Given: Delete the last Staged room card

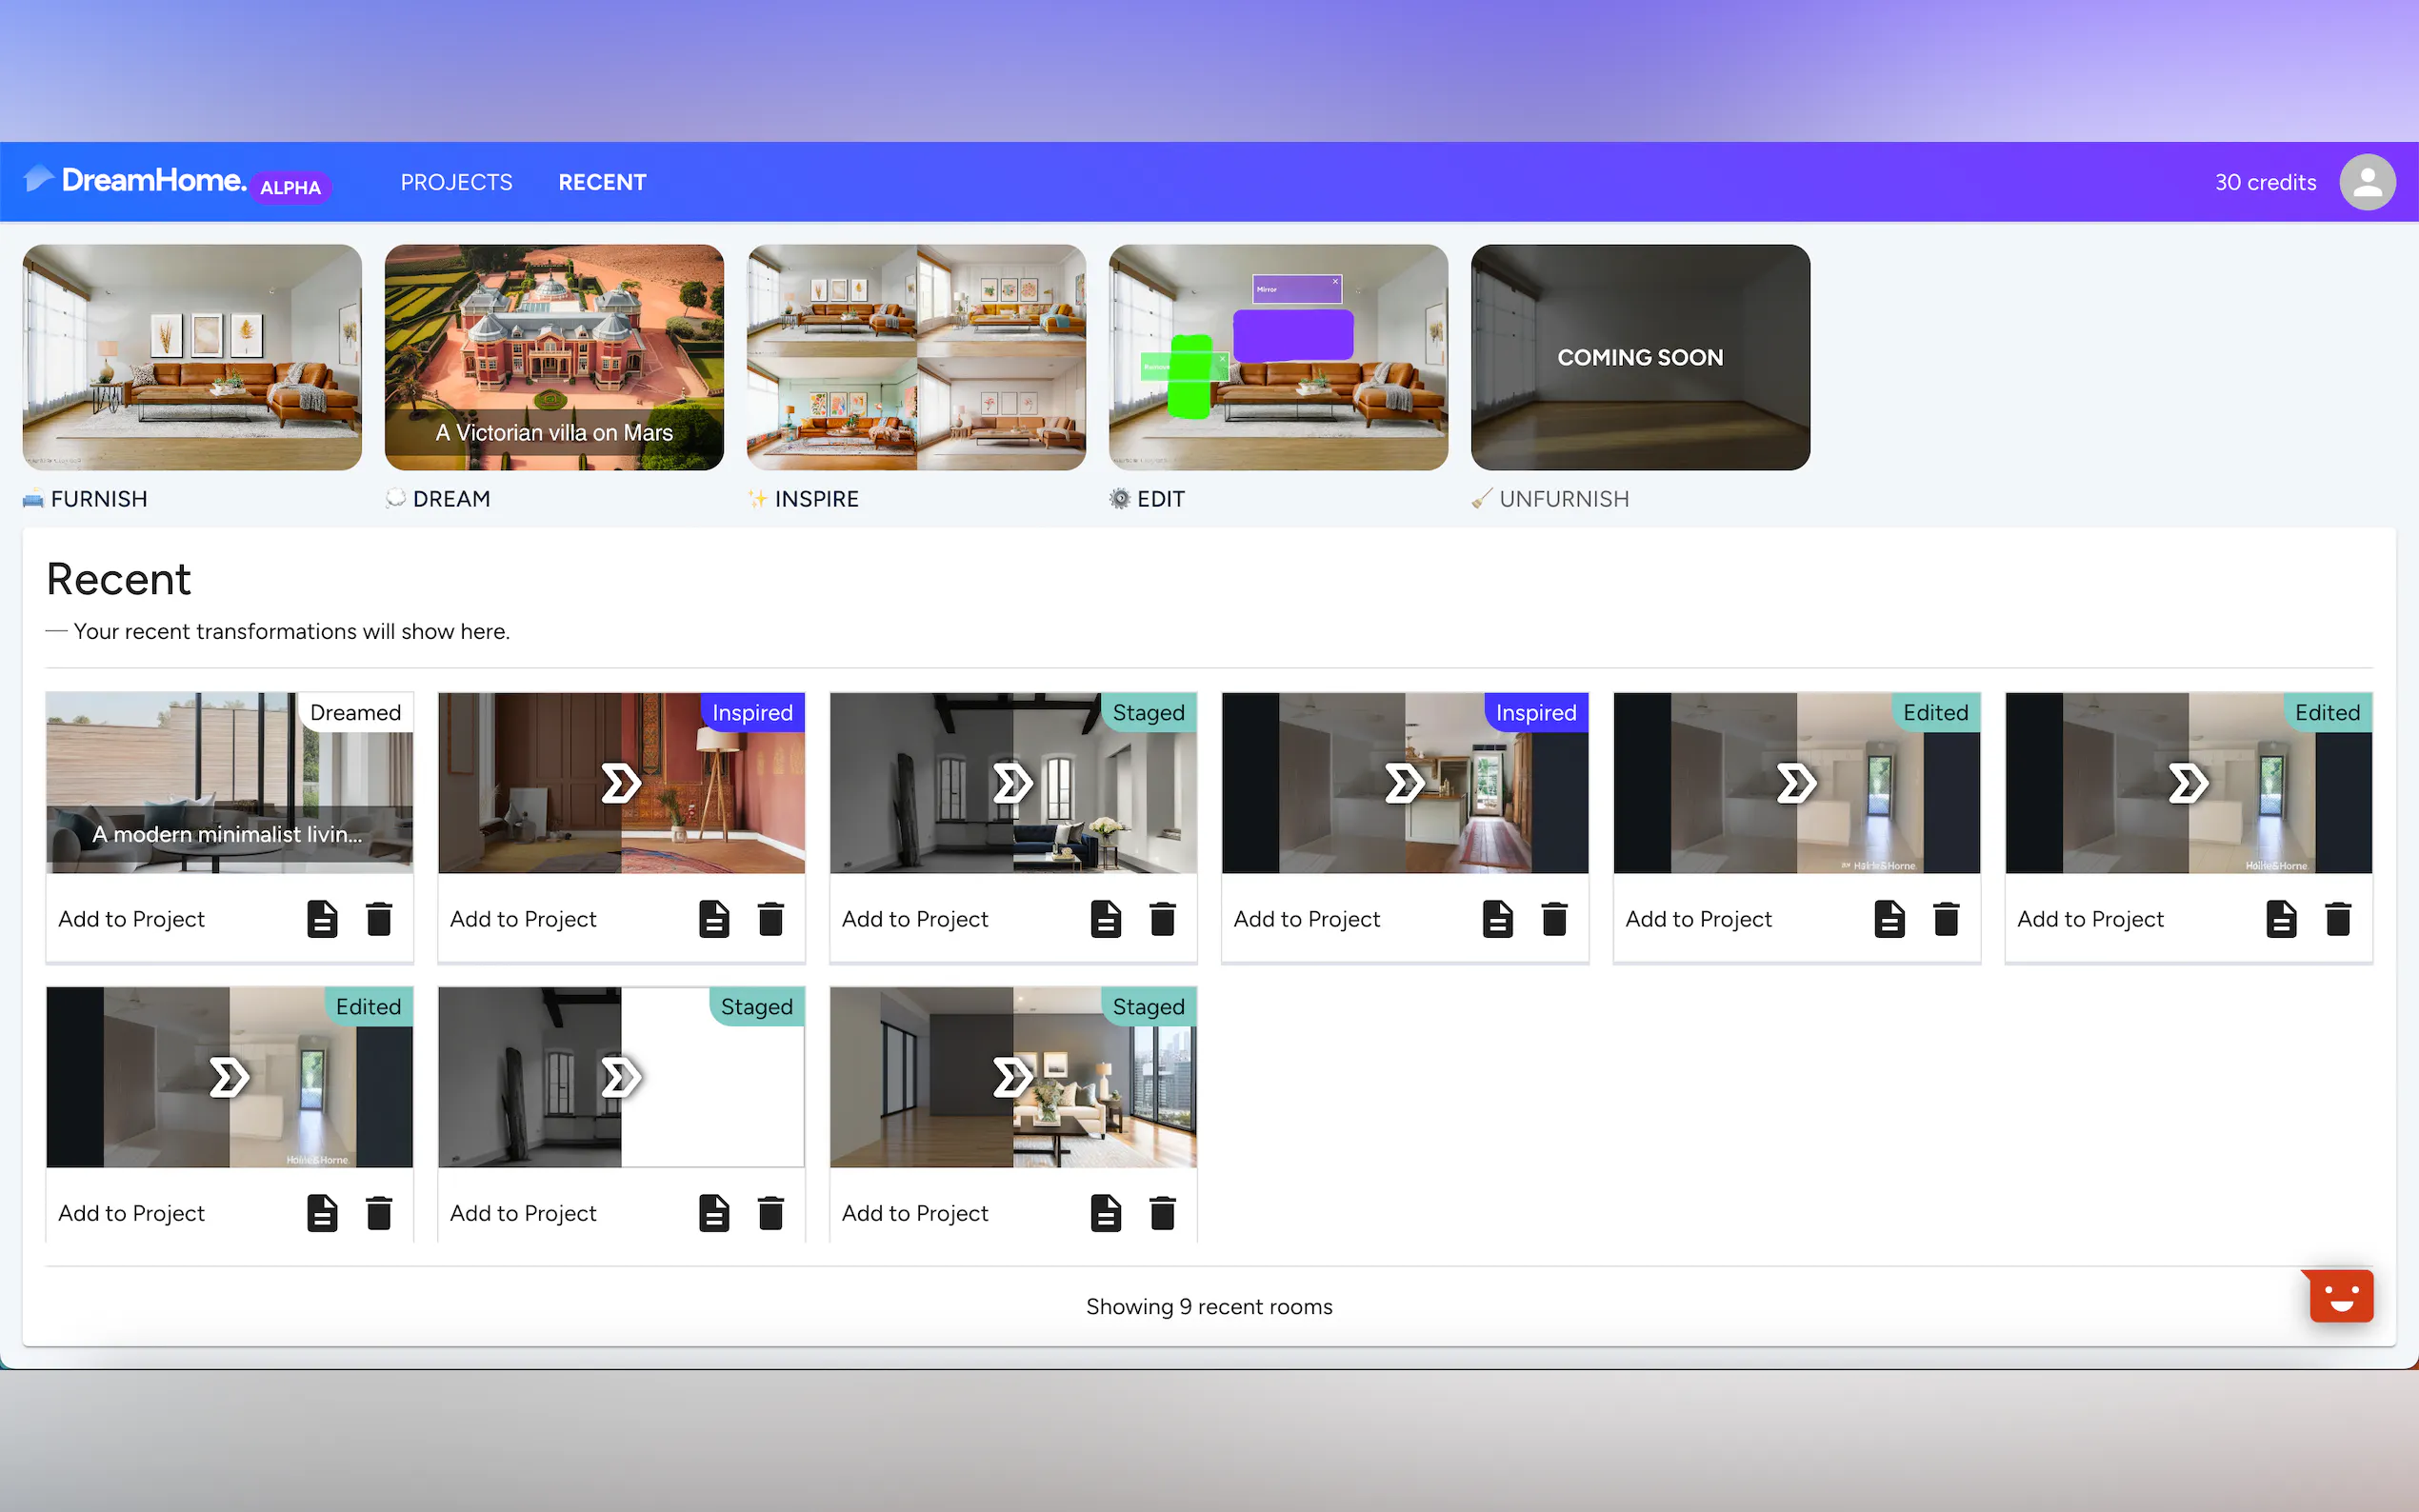Looking at the screenshot, I should pyautogui.click(x=1162, y=1212).
